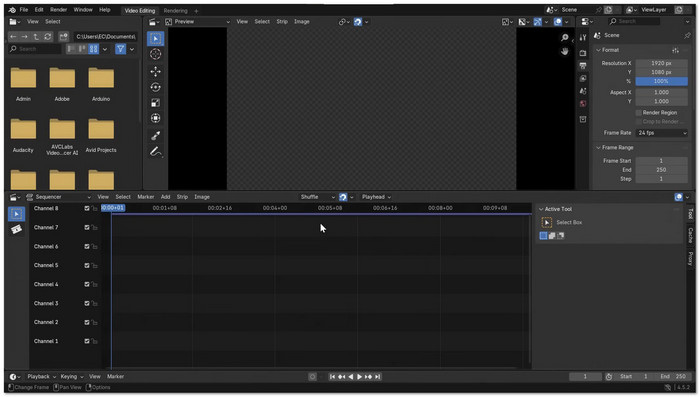
Task: Toggle Channel 4 mute checkbox
Action: [x=87, y=284]
